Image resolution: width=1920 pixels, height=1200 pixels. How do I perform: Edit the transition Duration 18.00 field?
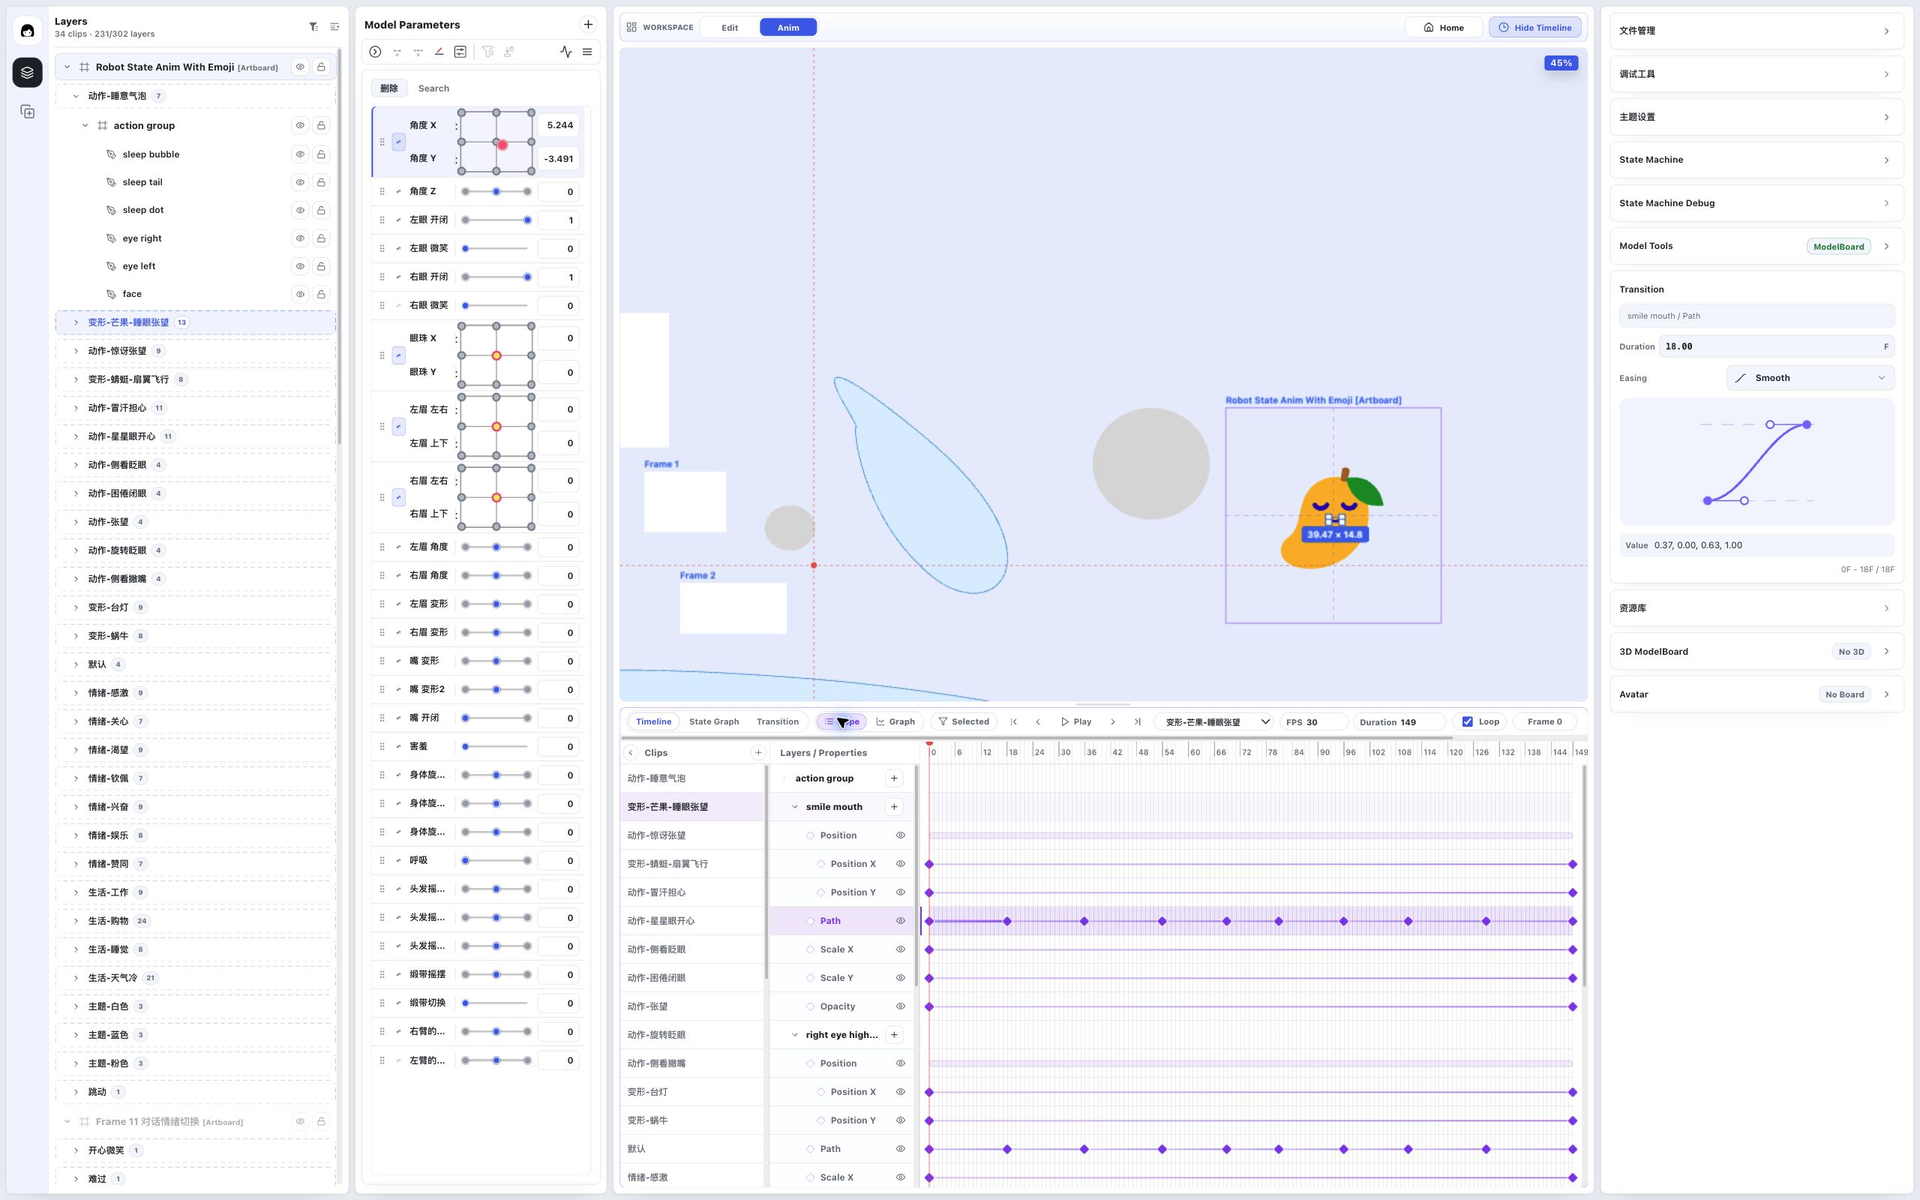(x=1776, y=347)
